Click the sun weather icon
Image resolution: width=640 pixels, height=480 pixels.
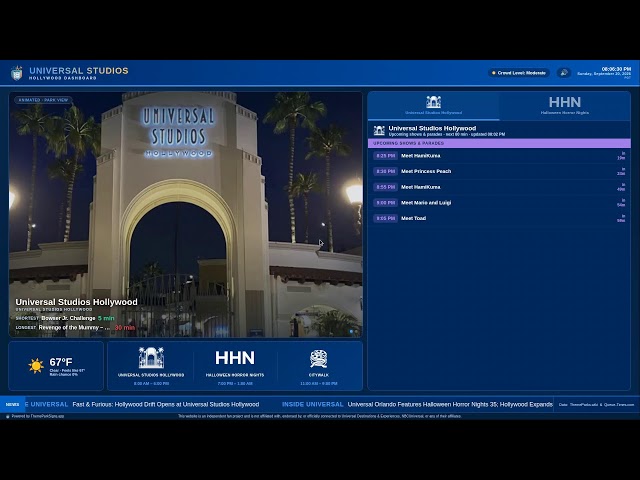pyautogui.click(x=36, y=365)
